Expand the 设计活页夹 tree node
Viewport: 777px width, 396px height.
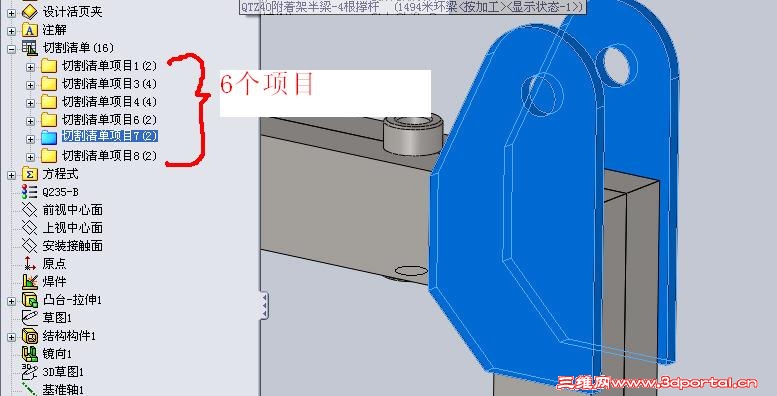(11, 12)
